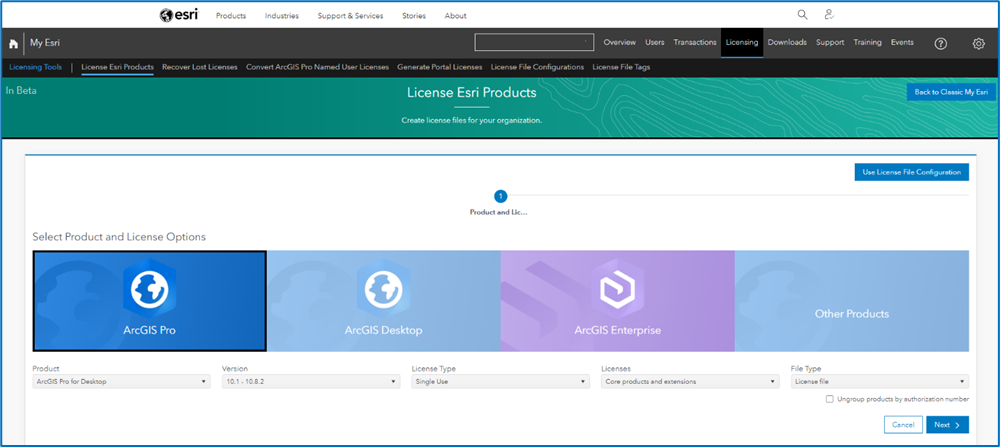Switch to the Training tab
The width and height of the screenshot is (1000, 447).
point(867,42)
